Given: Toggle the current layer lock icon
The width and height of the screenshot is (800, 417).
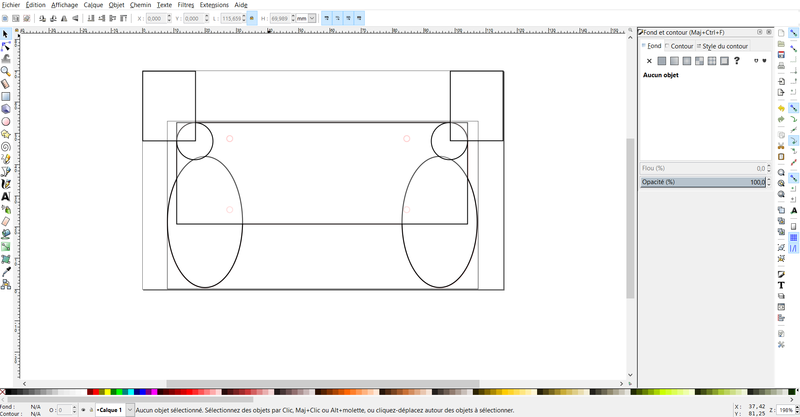Looking at the screenshot, I should tap(89, 410).
